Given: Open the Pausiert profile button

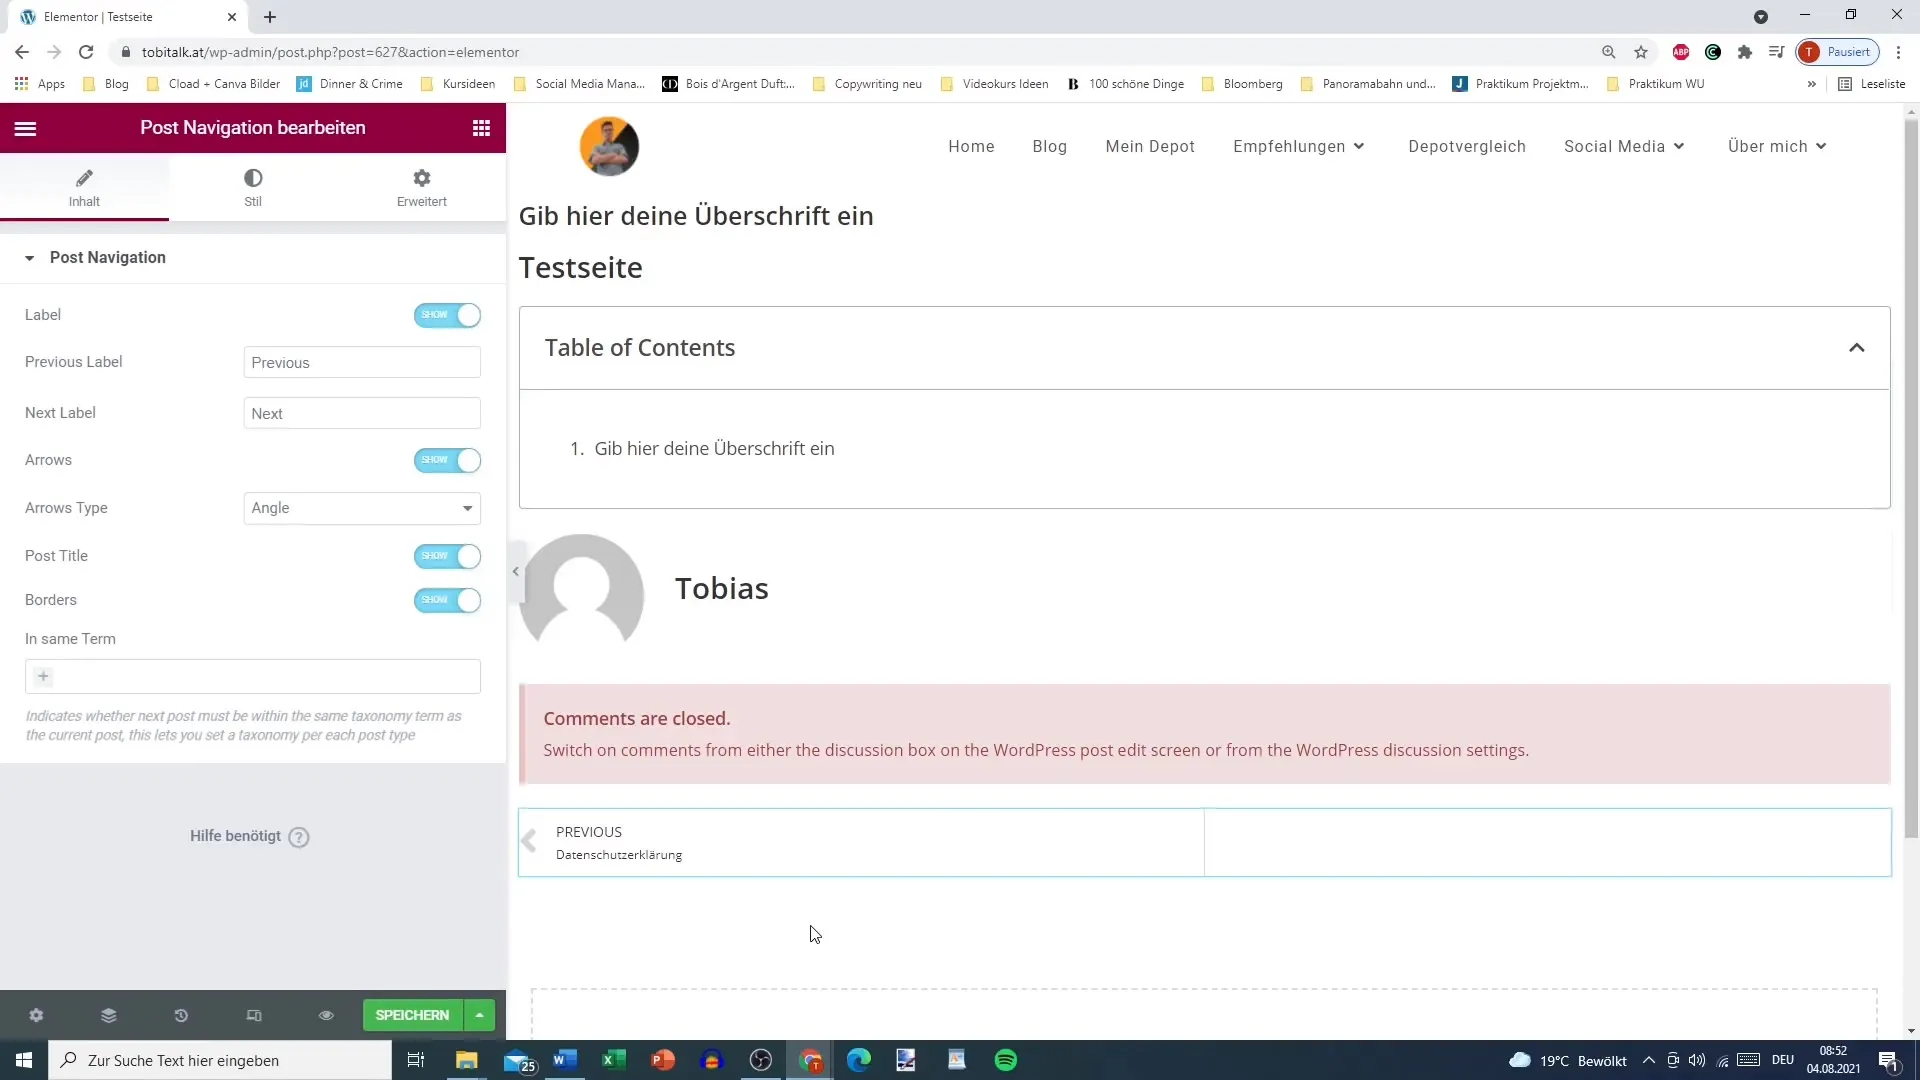Looking at the screenshot, I should click(1838, 52).
